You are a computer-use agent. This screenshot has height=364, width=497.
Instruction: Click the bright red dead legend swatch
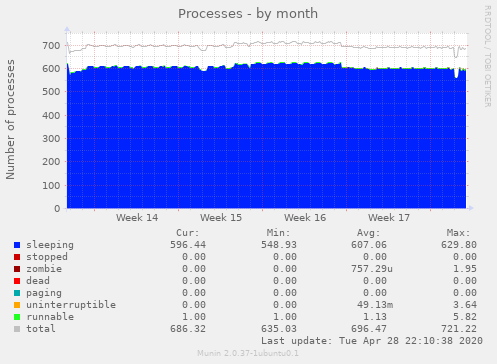pyautogui.click(x=17, y=281)
